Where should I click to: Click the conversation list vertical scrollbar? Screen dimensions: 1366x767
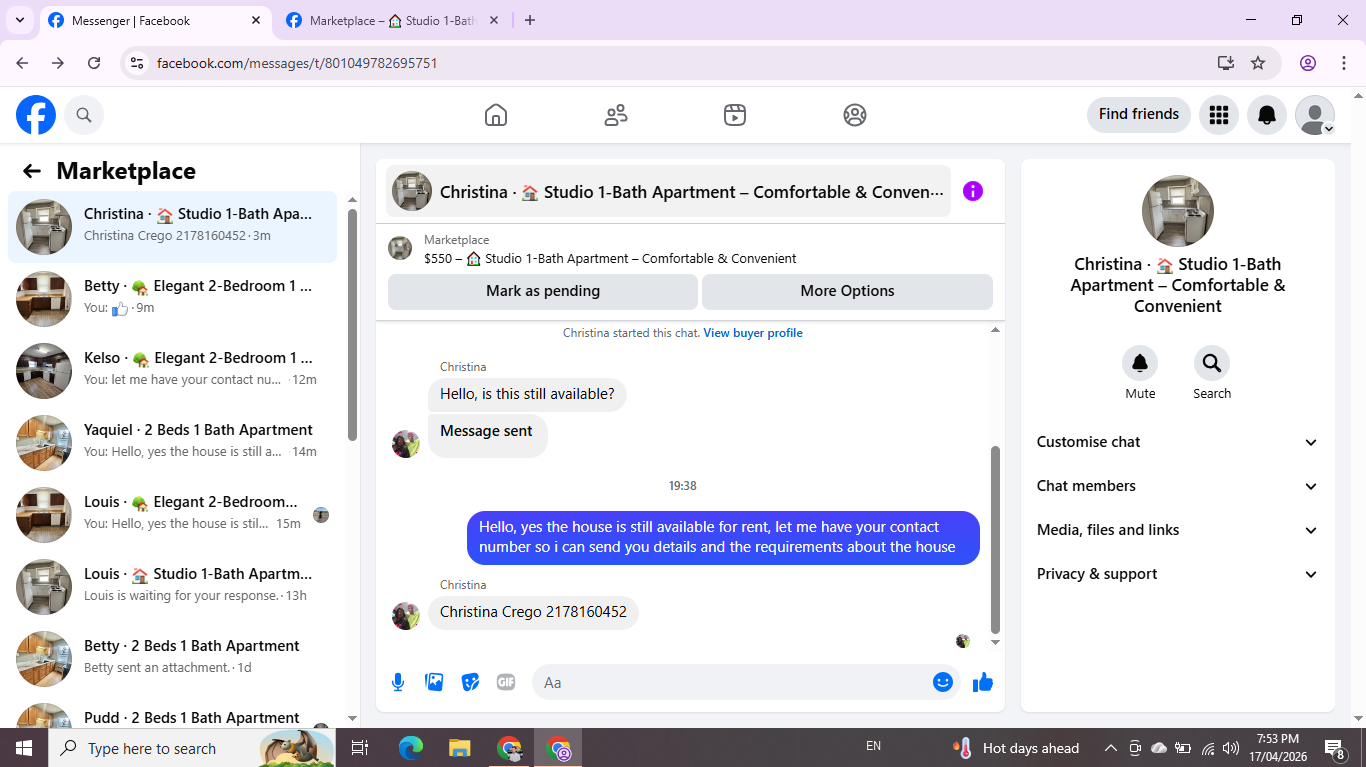352,325
